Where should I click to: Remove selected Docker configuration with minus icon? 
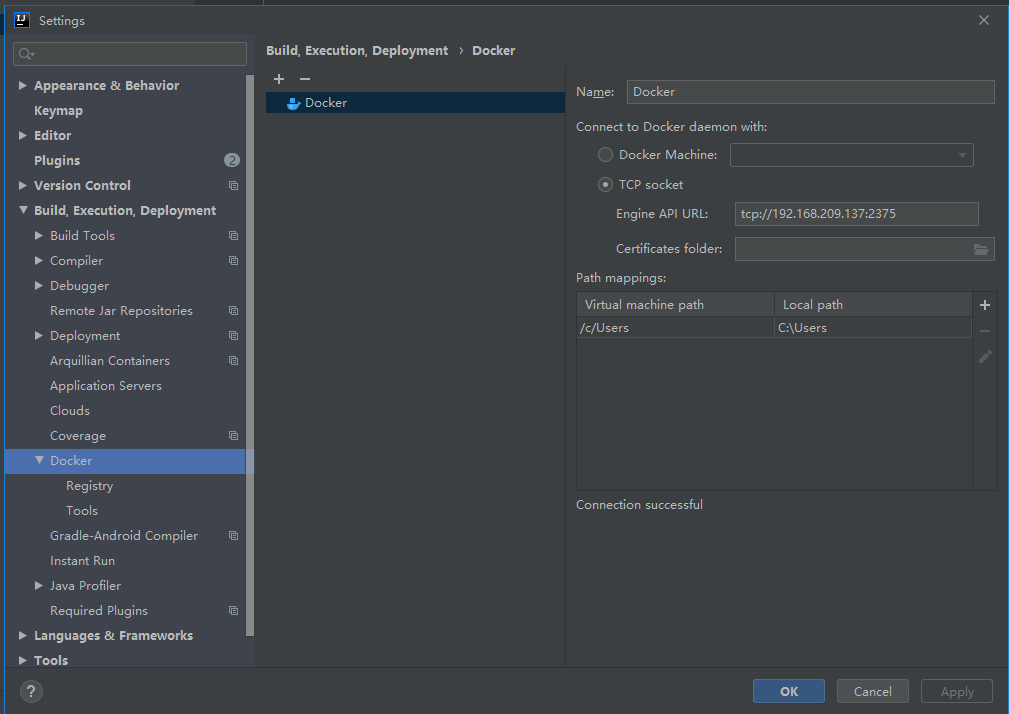click(x=305, y=79)
